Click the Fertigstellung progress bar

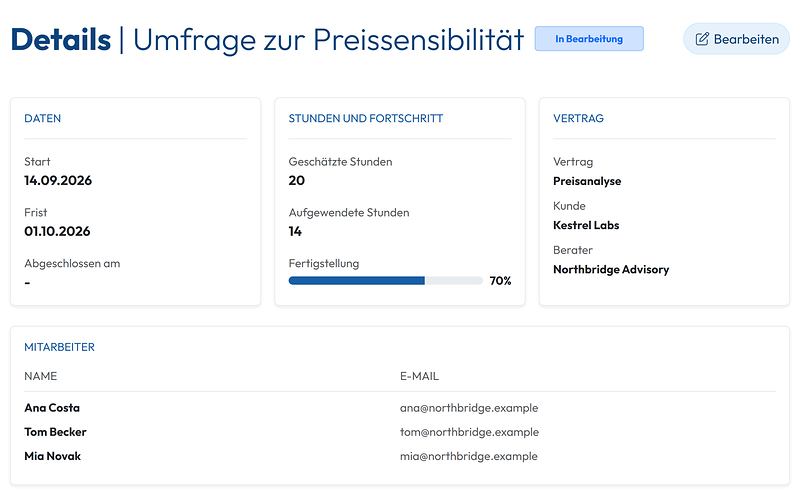[x=385, y=281]
